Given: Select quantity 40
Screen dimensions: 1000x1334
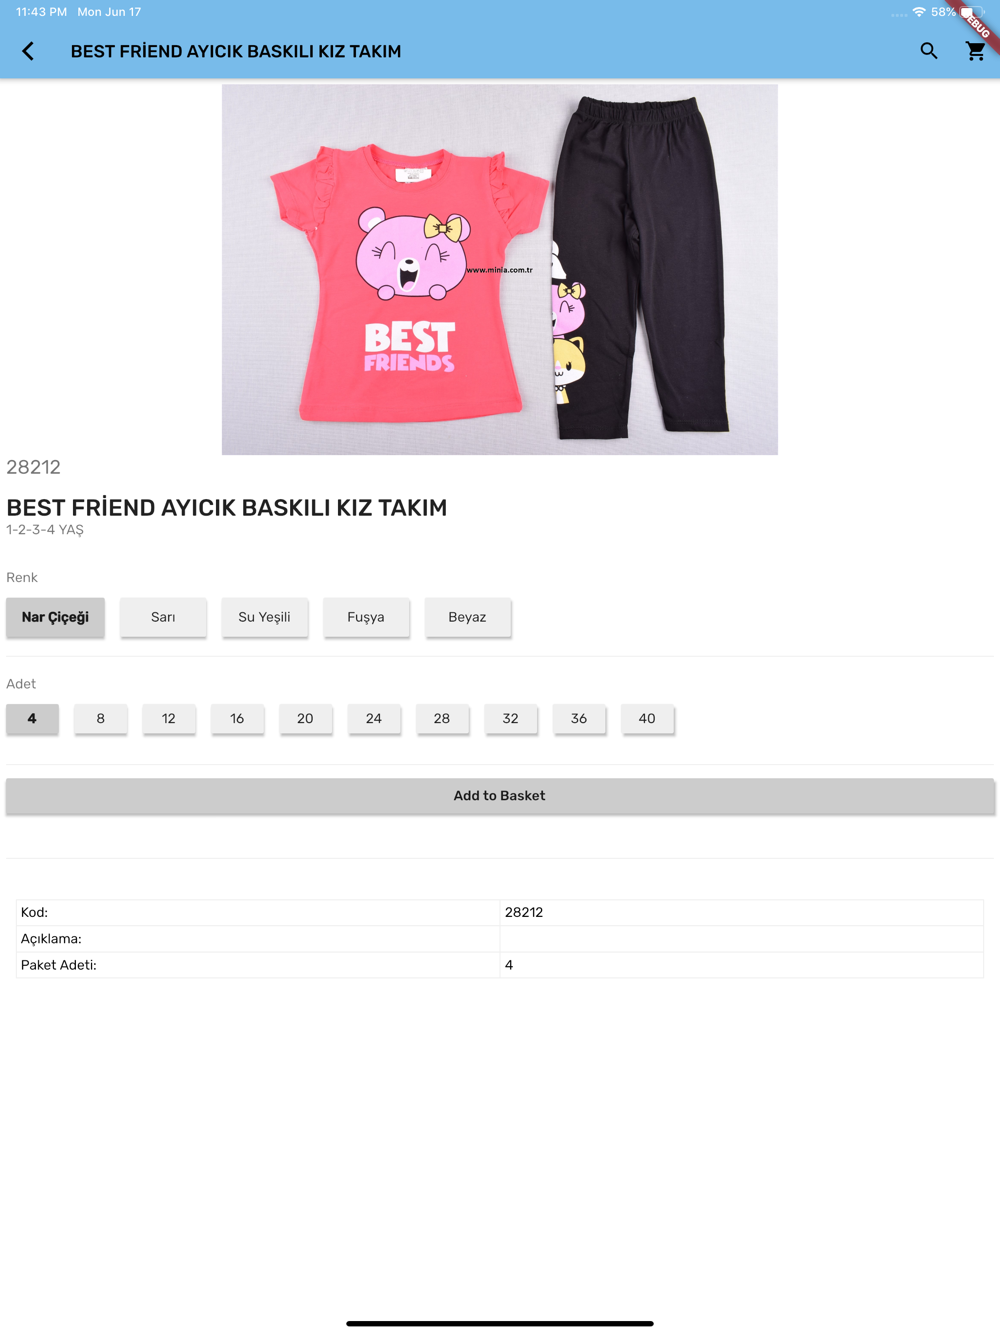Looking at the screenshot, I should pos(647,718).
